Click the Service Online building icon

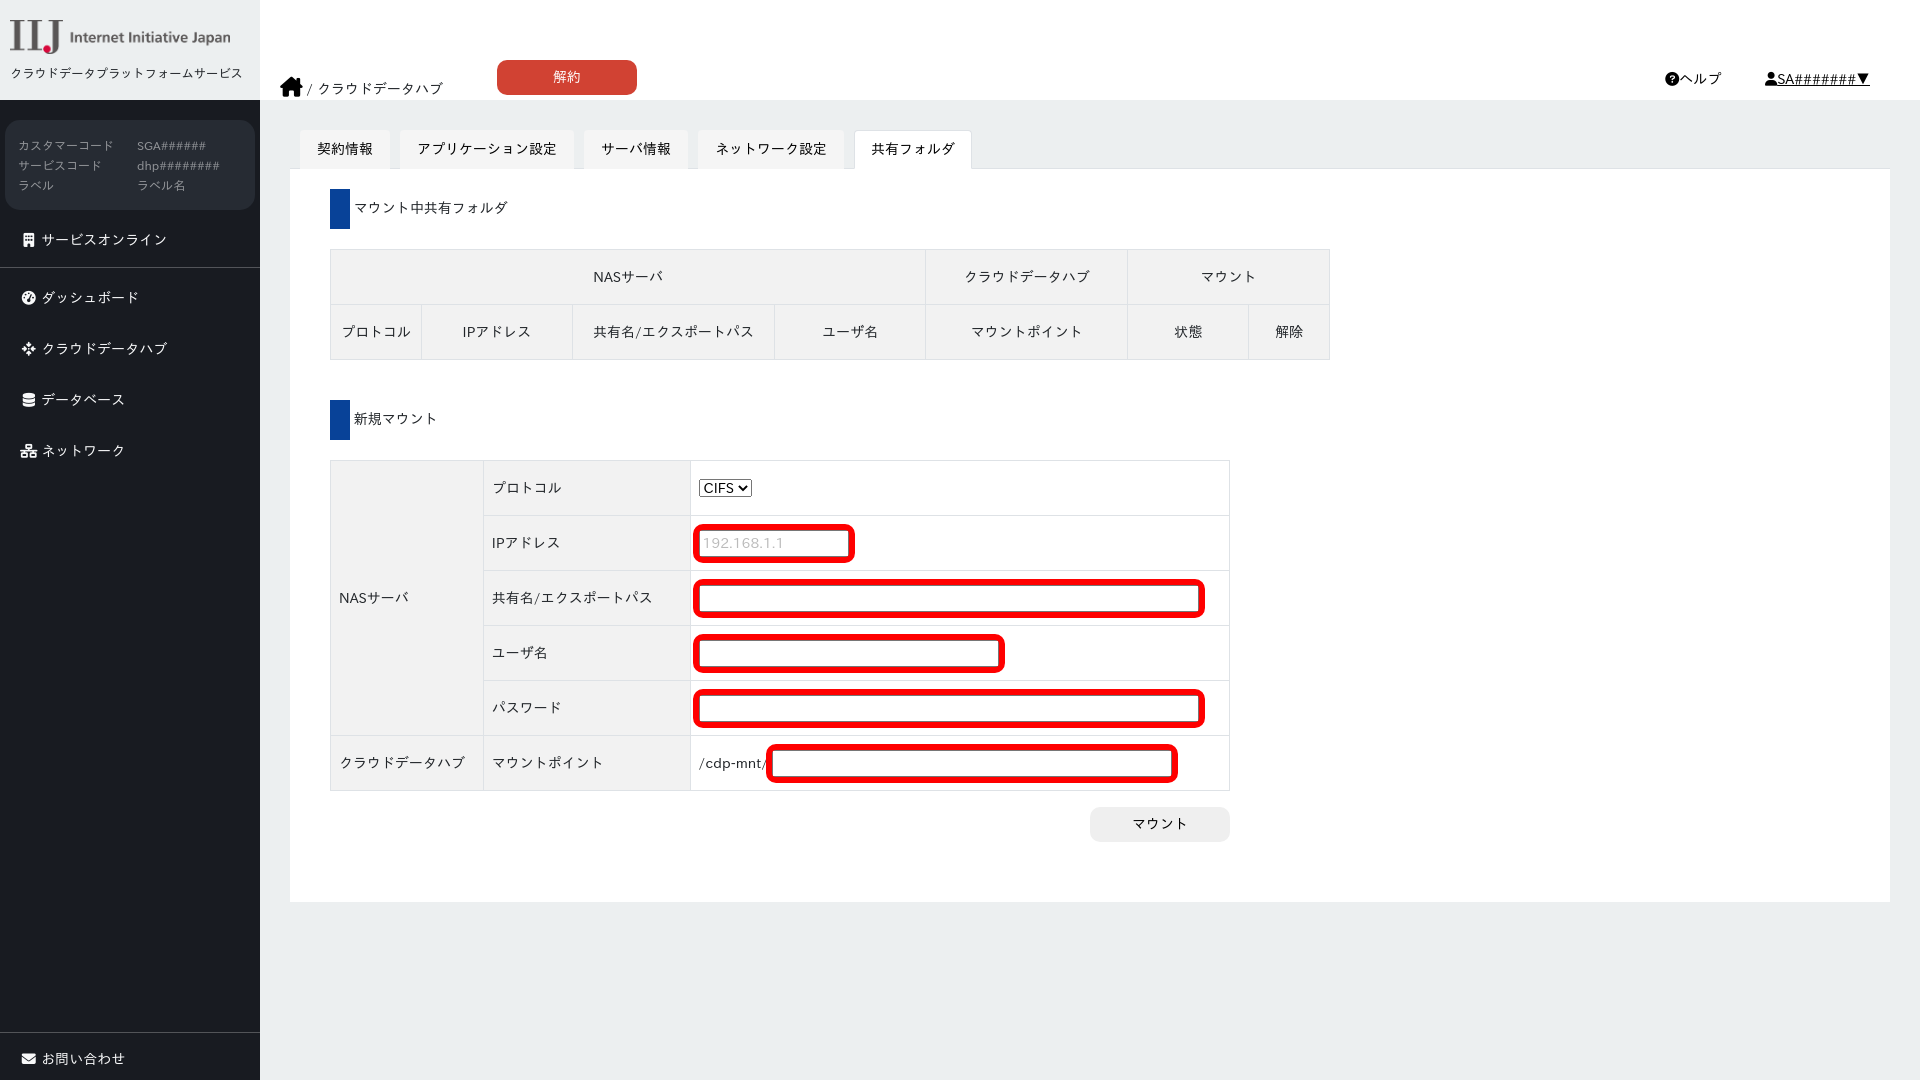(x=28, y=240)
